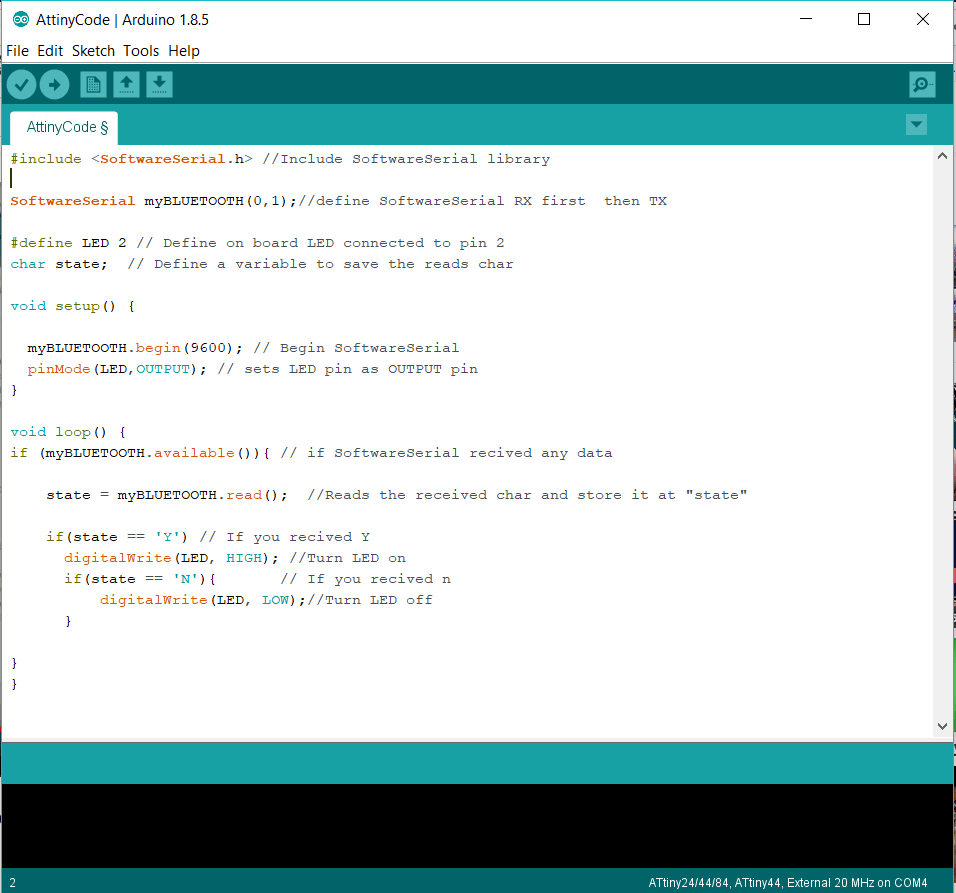The height and width of the screenshot is (893, 956).
Task: Minimize the Arduino window
Action: (x=805, y=19)
